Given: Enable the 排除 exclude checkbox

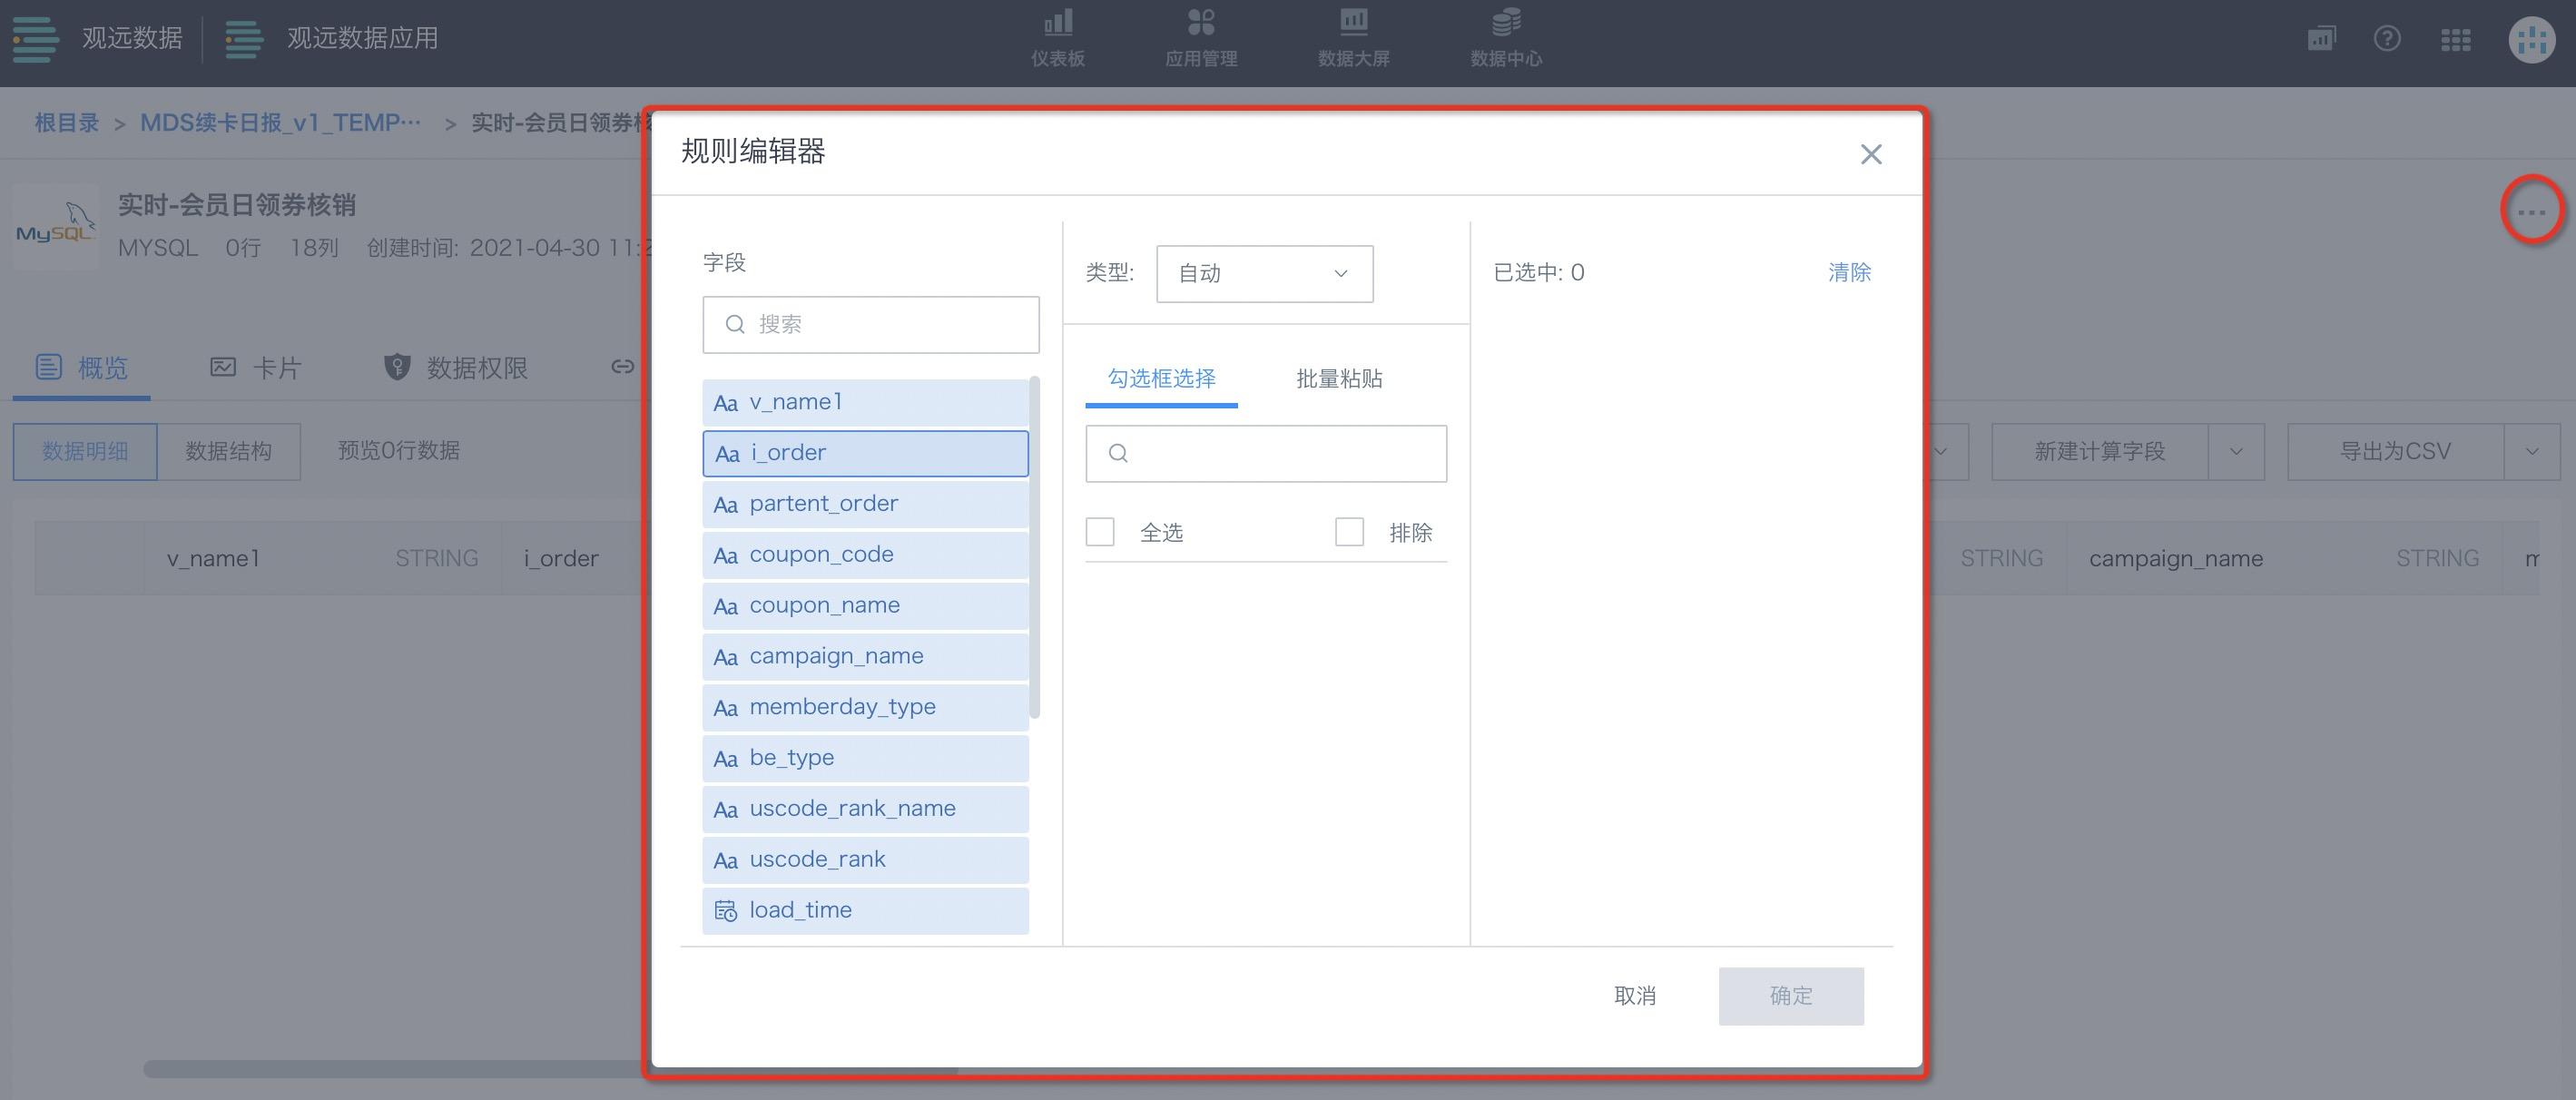Looking at the screenshot, I should pyautogui.click(x=1349, y=532).
